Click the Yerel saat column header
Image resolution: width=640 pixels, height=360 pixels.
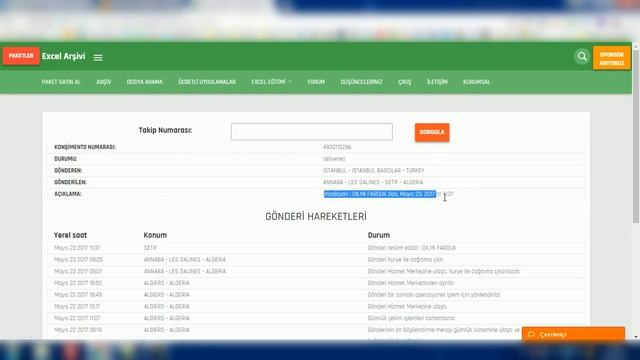(x=70, y=235)
